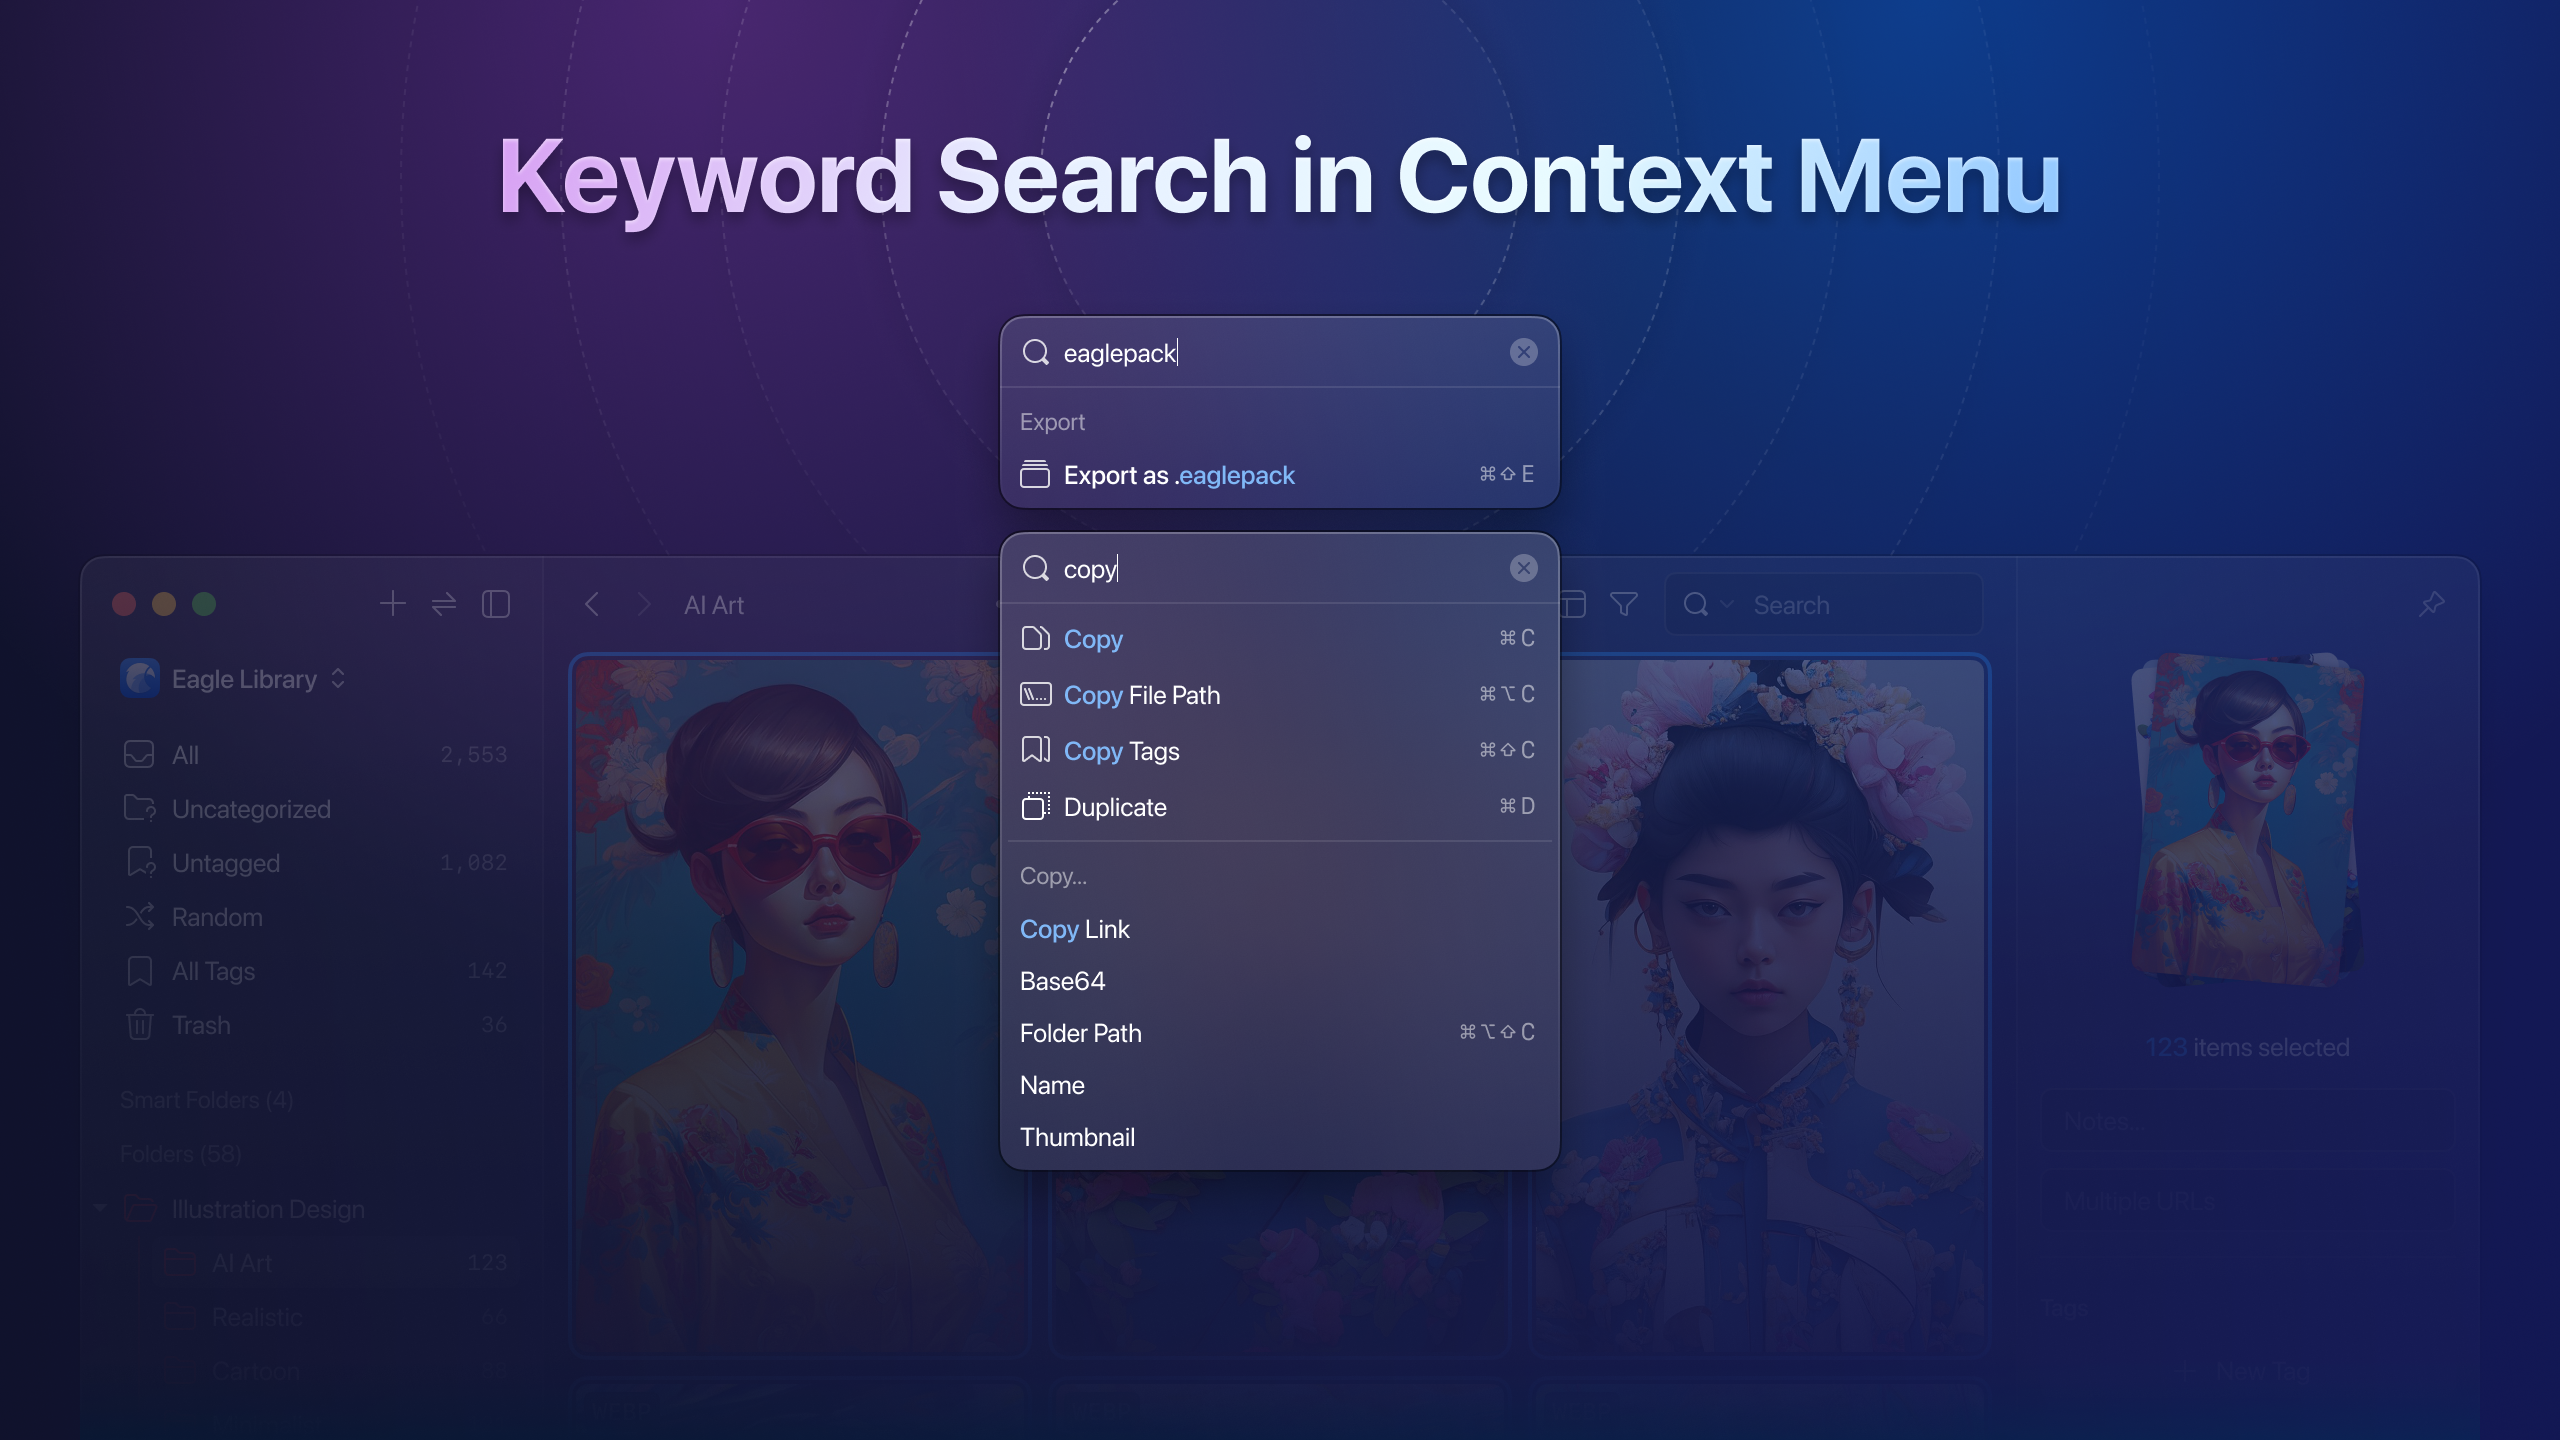
Task: Open the Eagle Library switcher chevrons
Action: point(337,679)
